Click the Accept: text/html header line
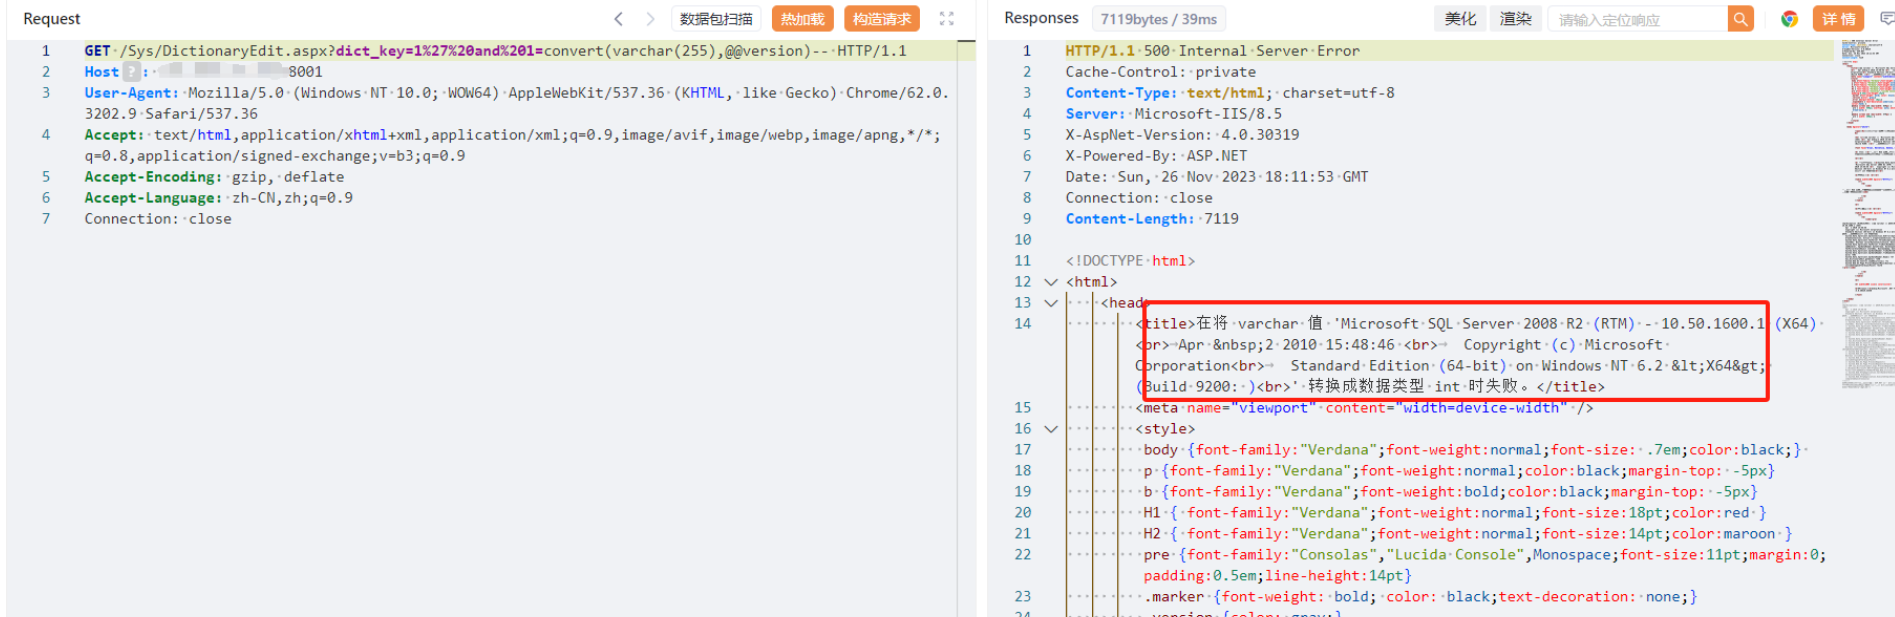Viewport: 1895px width, 617px height. coord(512,145)
